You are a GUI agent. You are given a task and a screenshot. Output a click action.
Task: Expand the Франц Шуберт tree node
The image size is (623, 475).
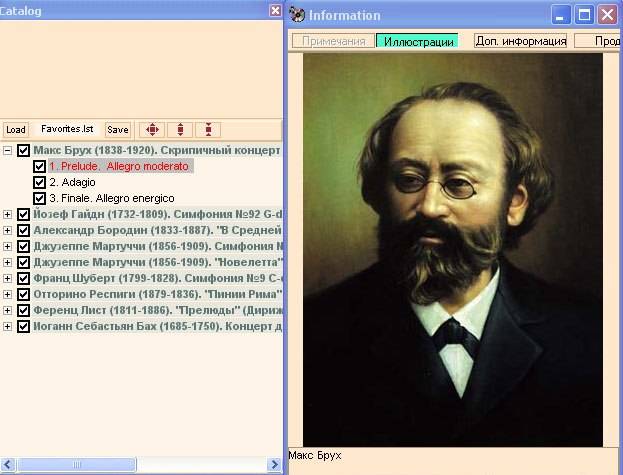pyautogui.click(x=7, y=278)
